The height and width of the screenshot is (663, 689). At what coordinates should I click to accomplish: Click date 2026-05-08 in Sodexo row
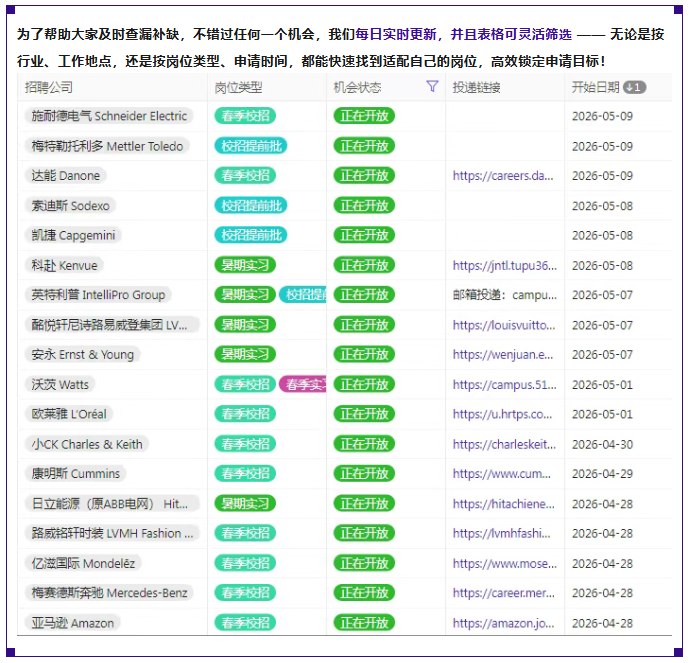click(x=602, y=206)
